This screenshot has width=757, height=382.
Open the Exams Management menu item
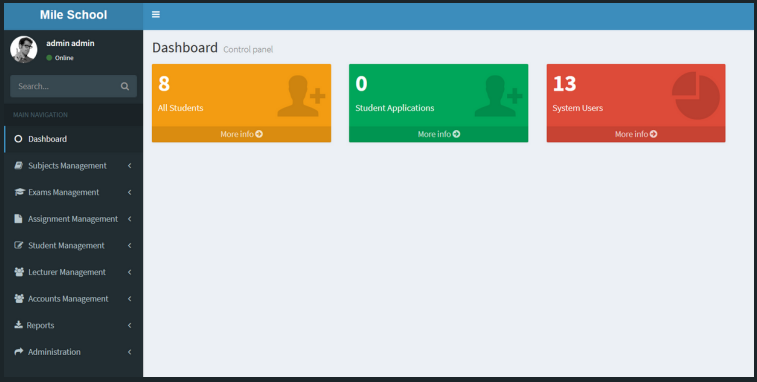(73, 192)
